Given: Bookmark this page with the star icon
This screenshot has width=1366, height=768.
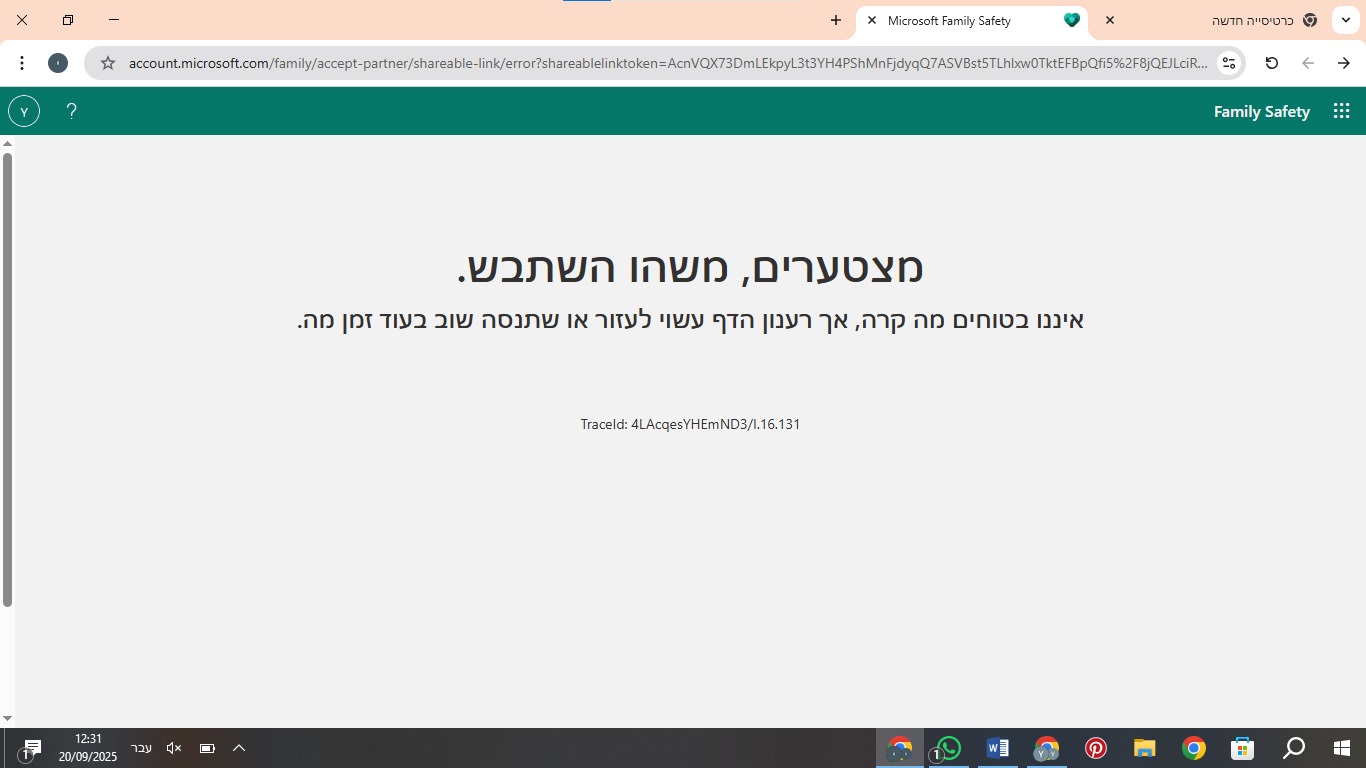Looking at the screenshot, I should tap(108, 63).
